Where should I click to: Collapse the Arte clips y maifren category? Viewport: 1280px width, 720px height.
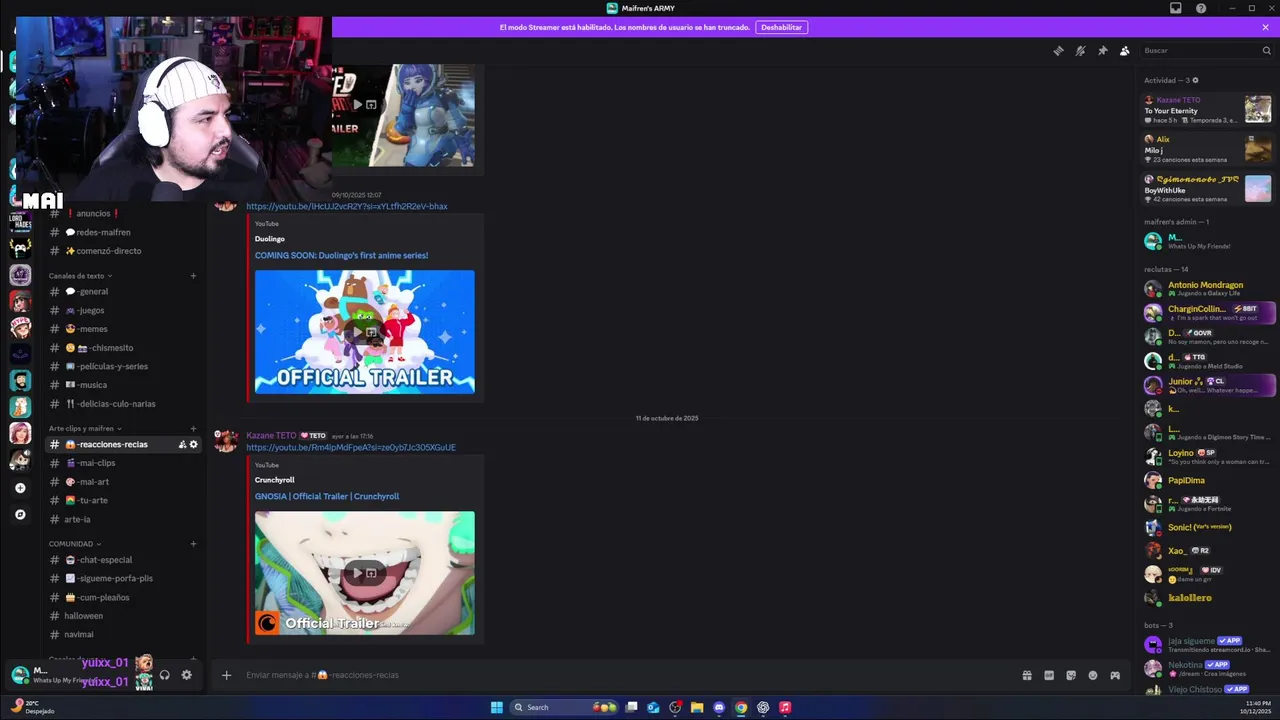pyautogui.click(x=85, y=428)
